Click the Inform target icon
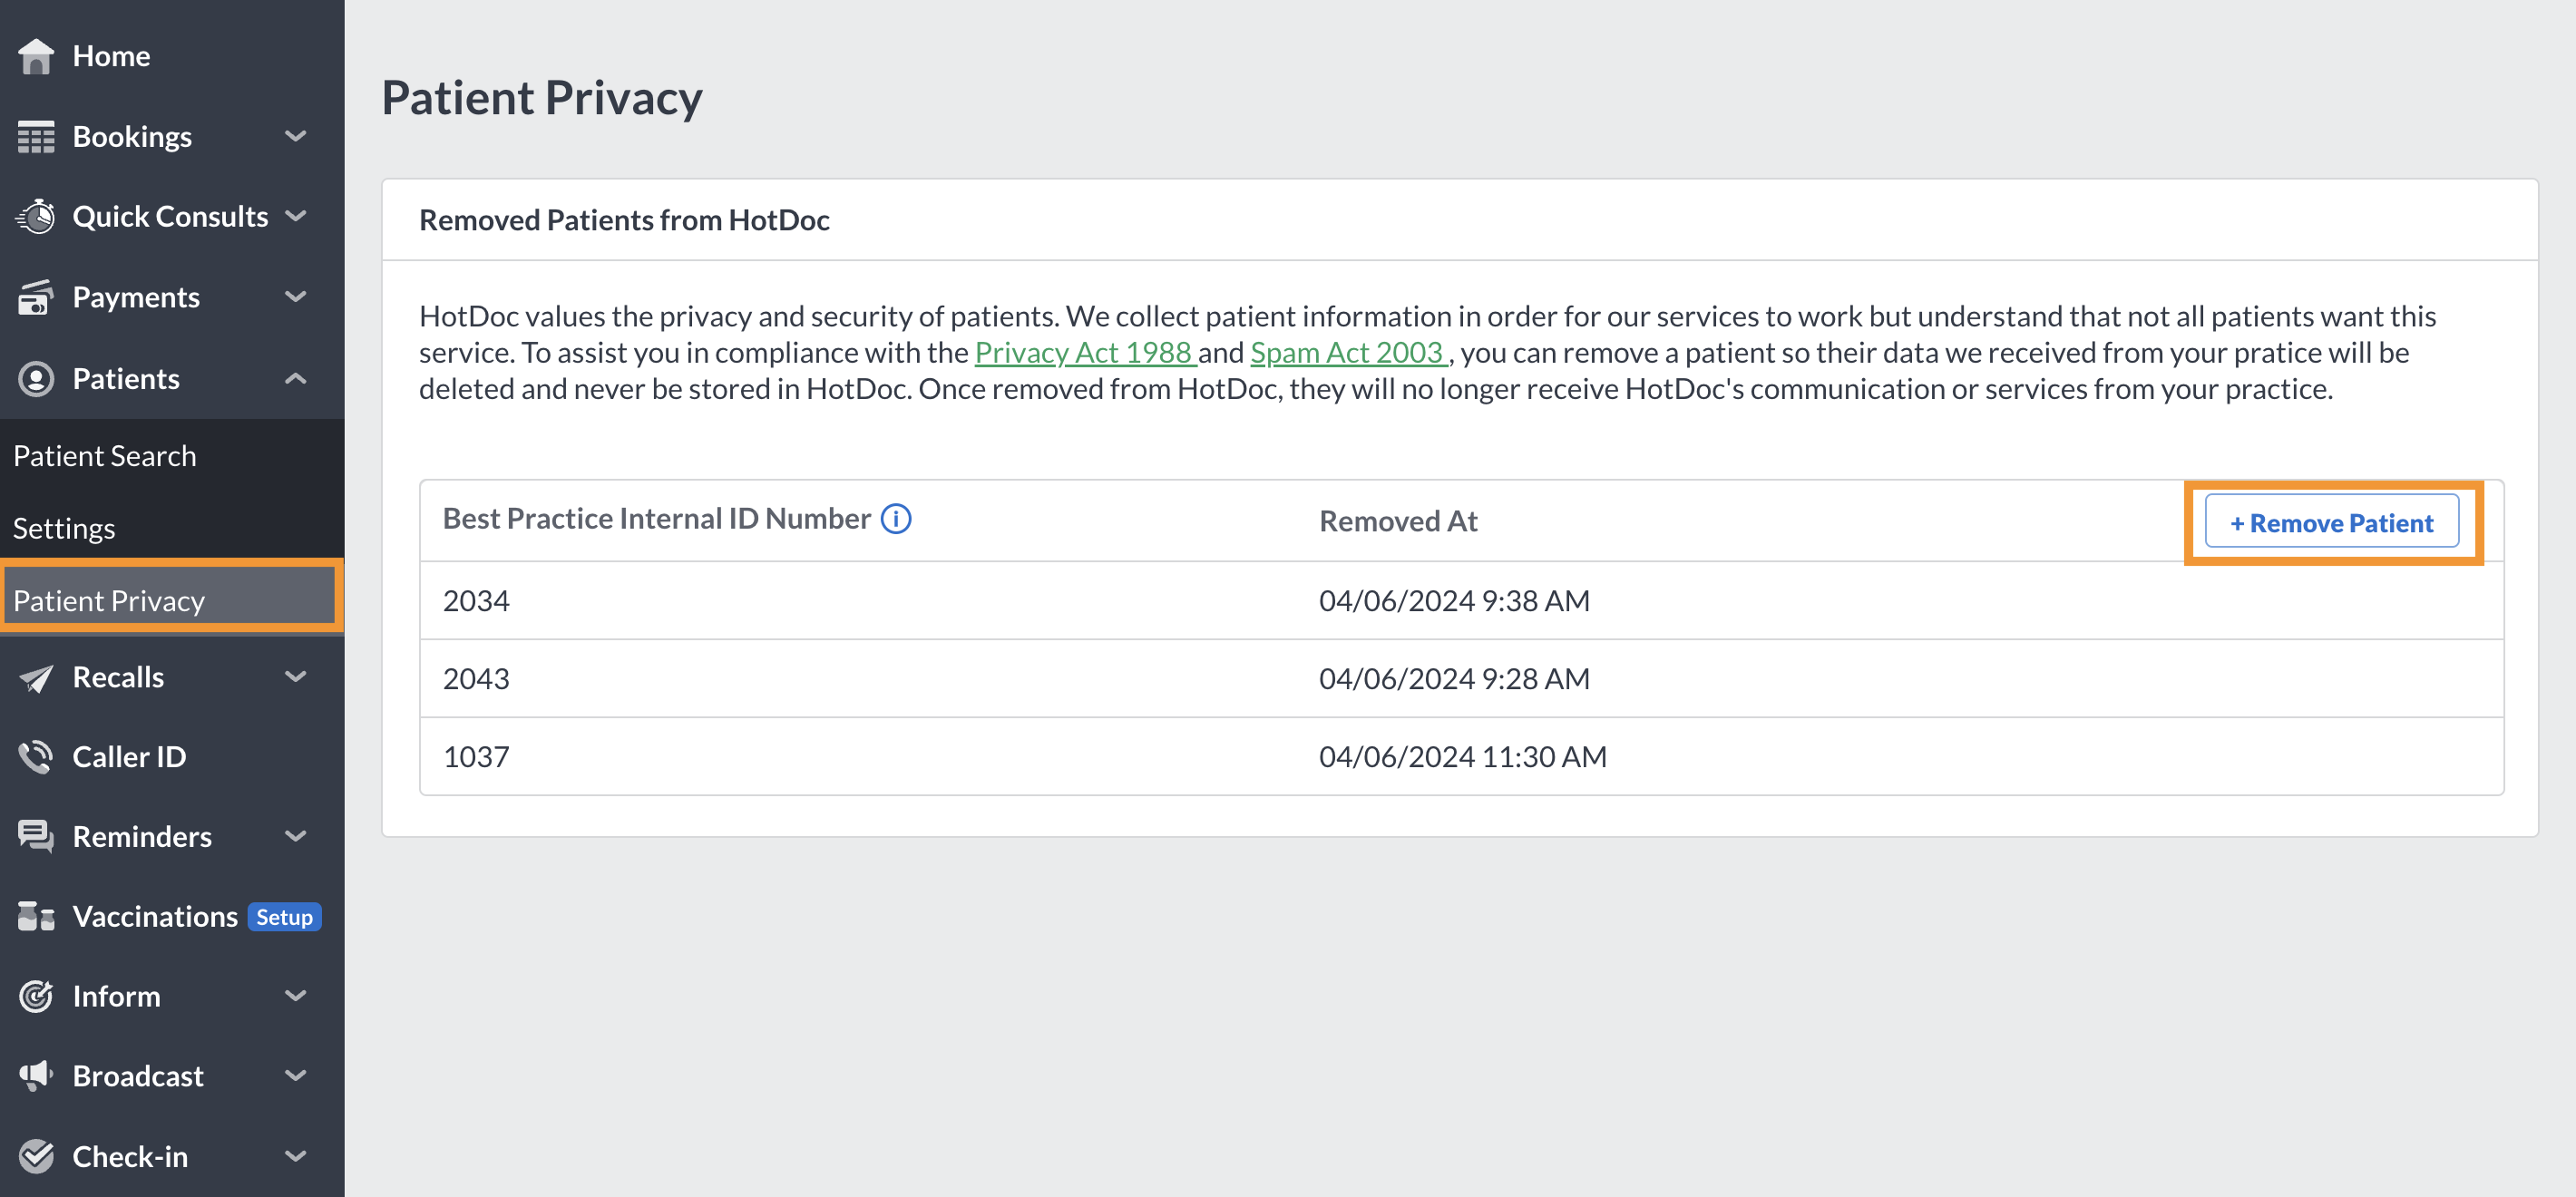Screen dimensions: 2576x1197 tap(36, 996)
